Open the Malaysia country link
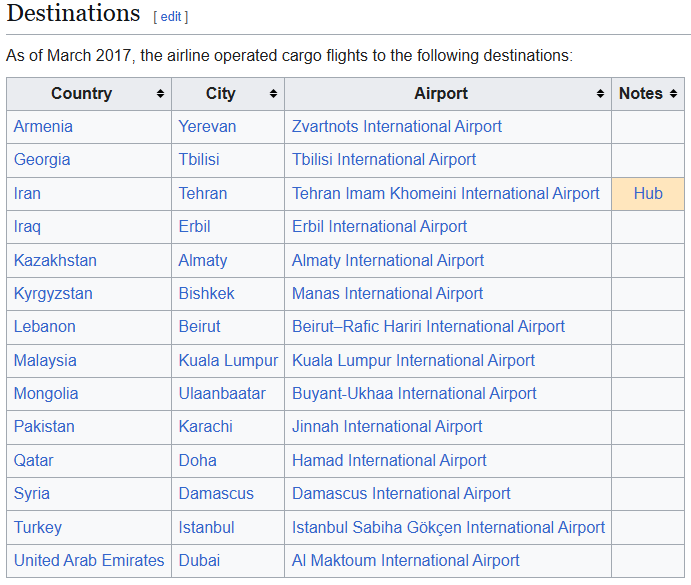Image resolution: width=691 pixels, height=585 pixels. click(x=45, y=361)
